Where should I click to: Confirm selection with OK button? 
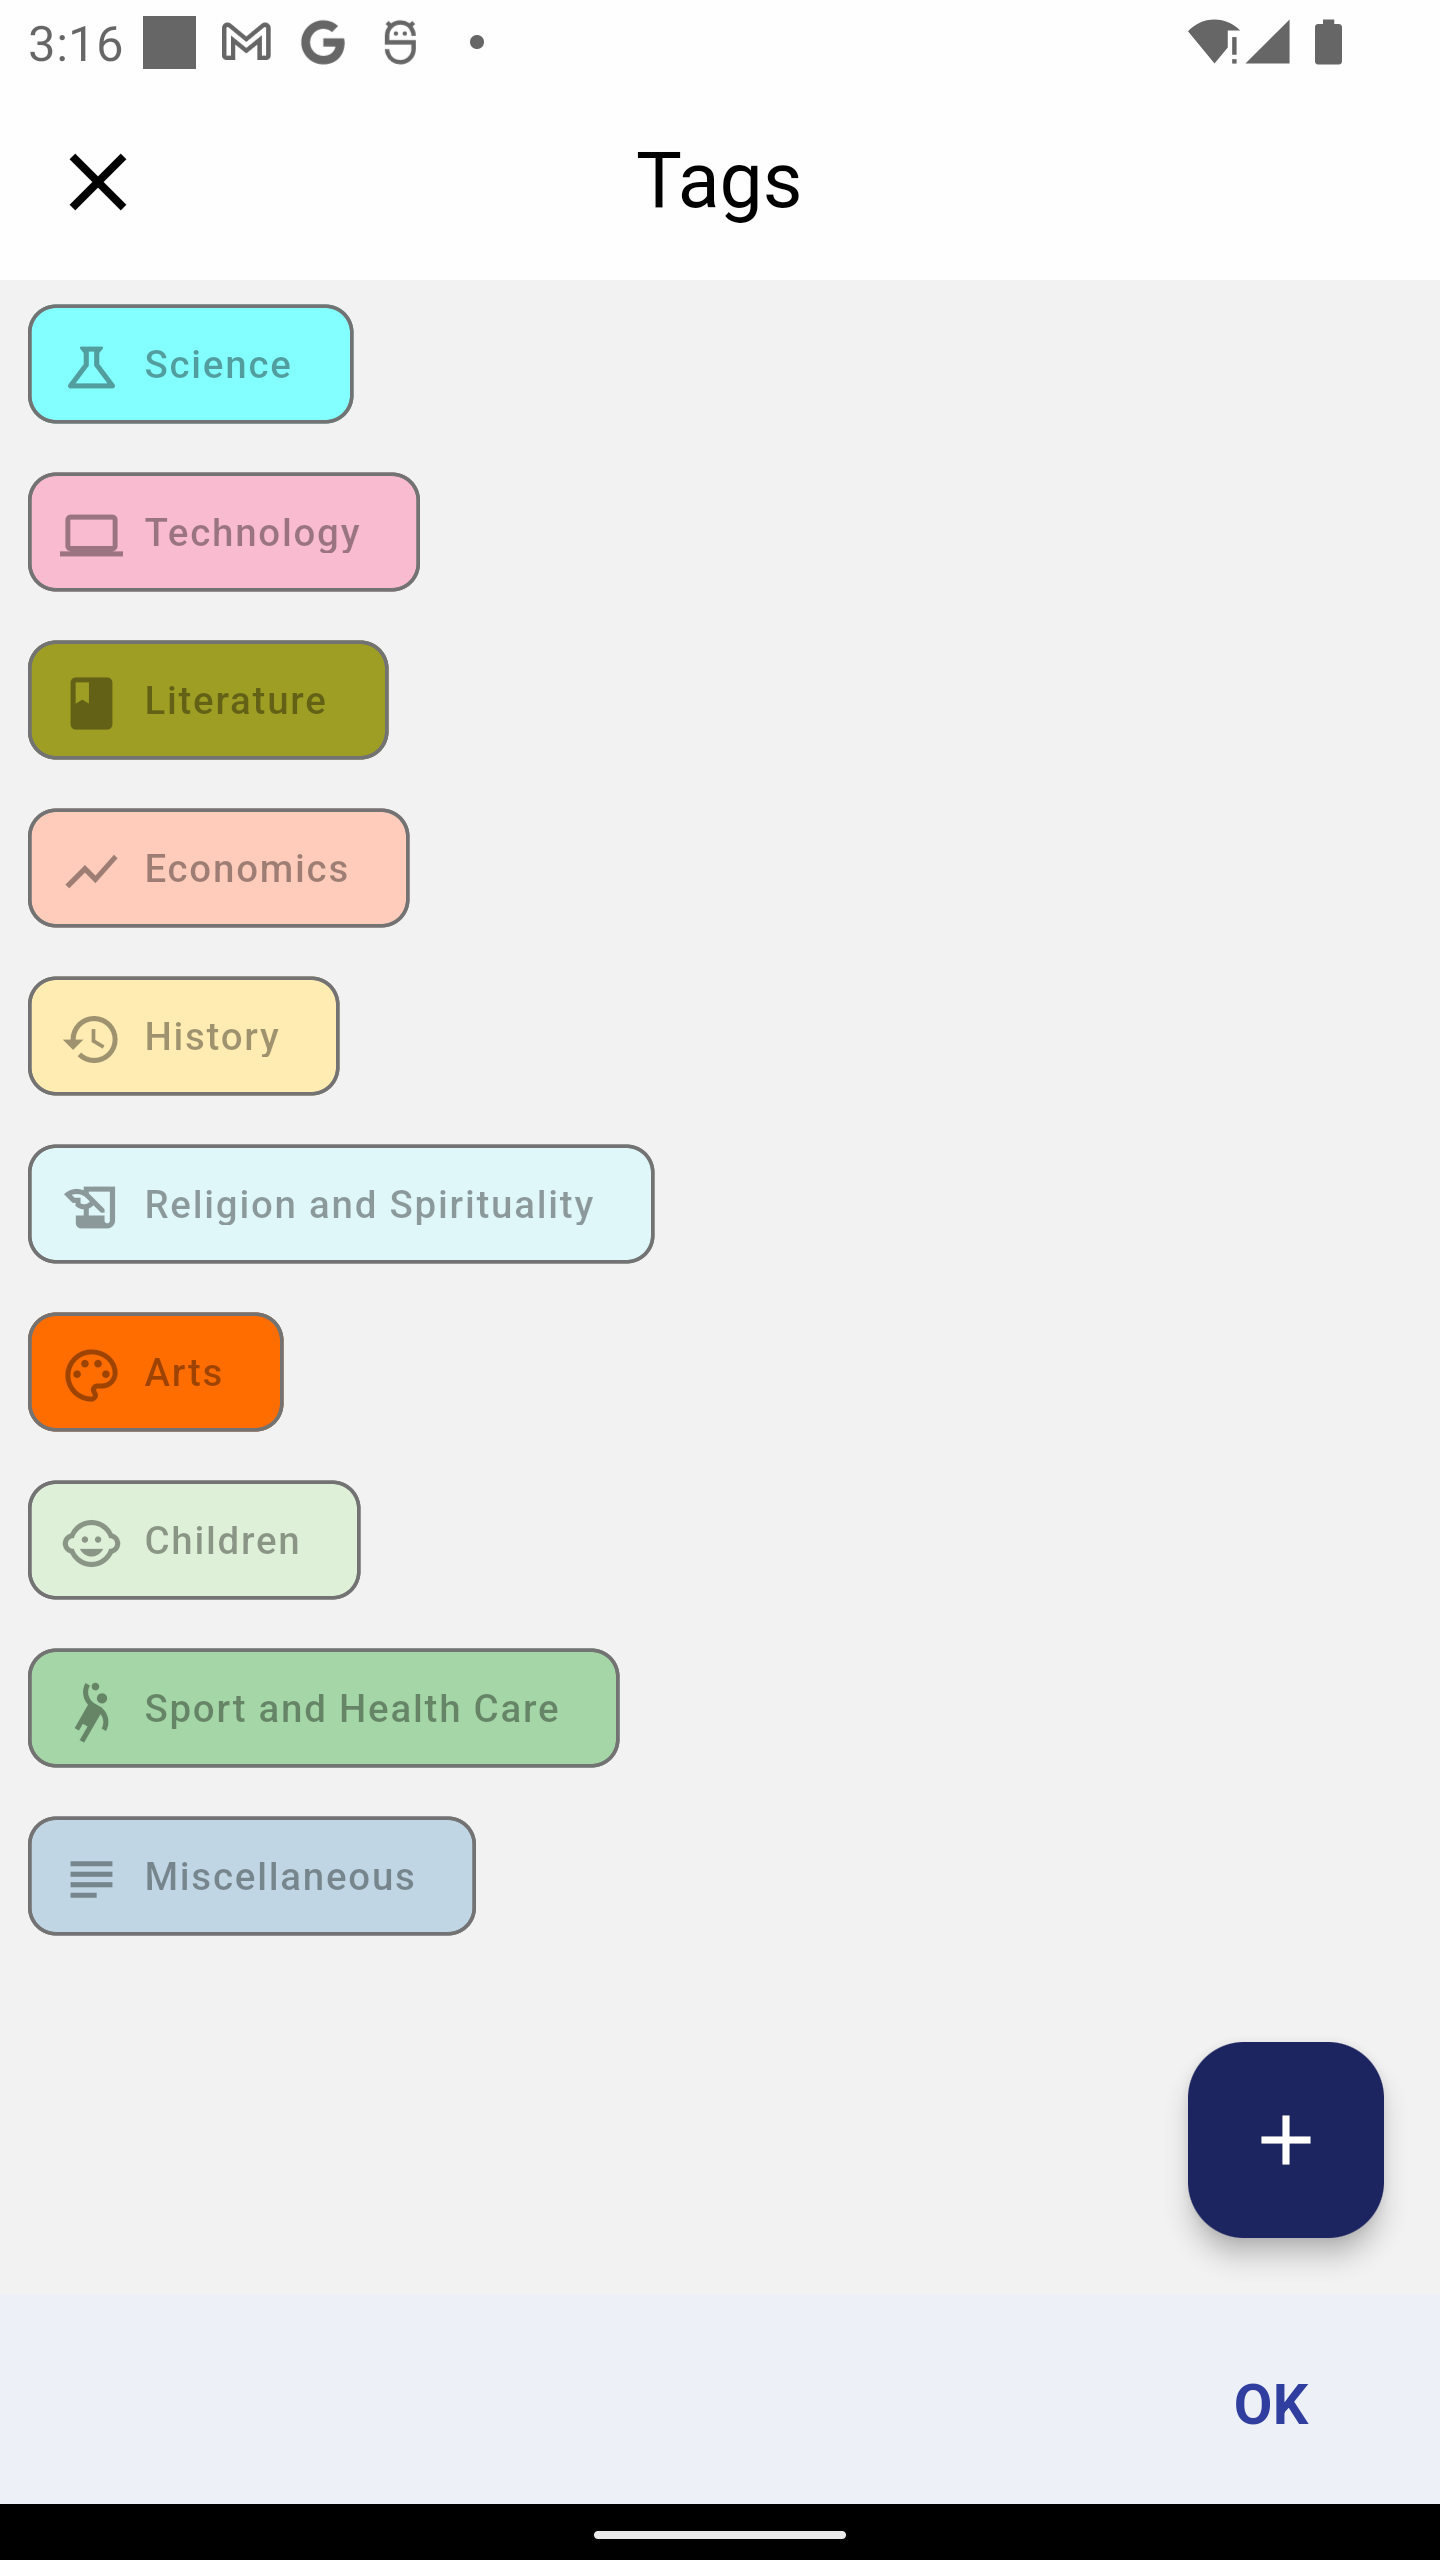[x=1270, y=2403]
